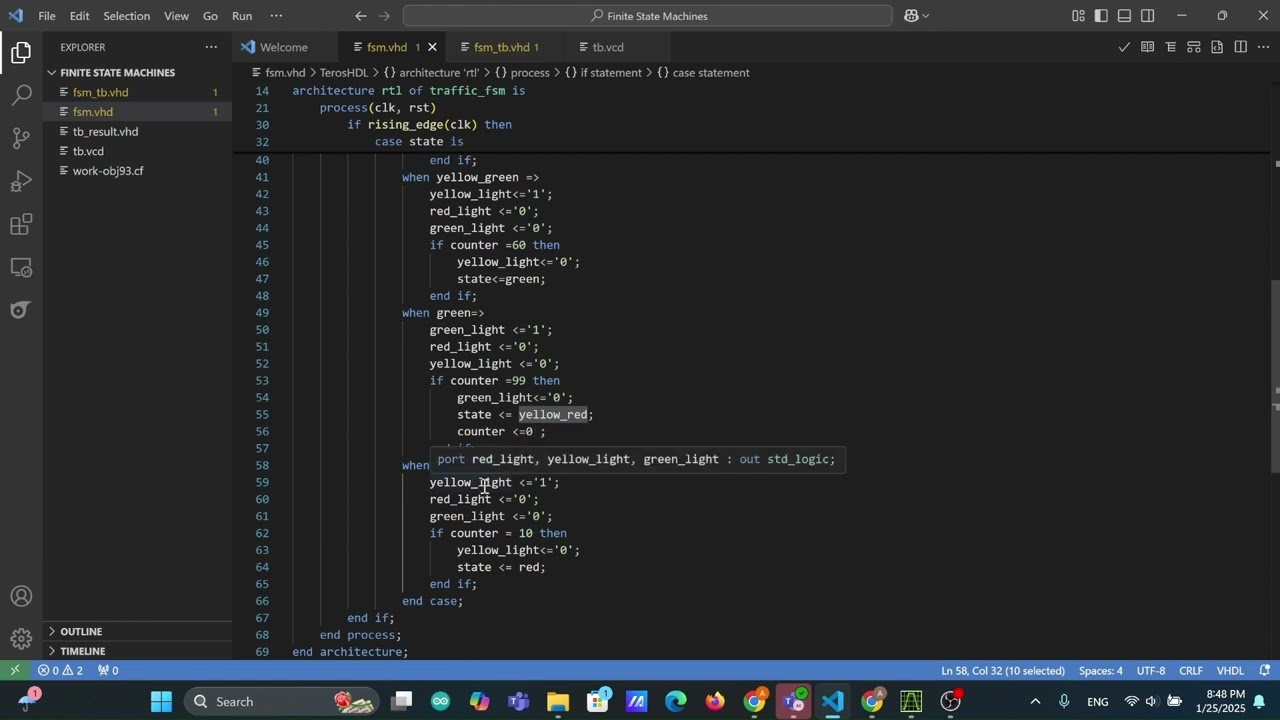Switch to the Welcome tab
This screenshot has width=1280, height=720.
point(283,47)
